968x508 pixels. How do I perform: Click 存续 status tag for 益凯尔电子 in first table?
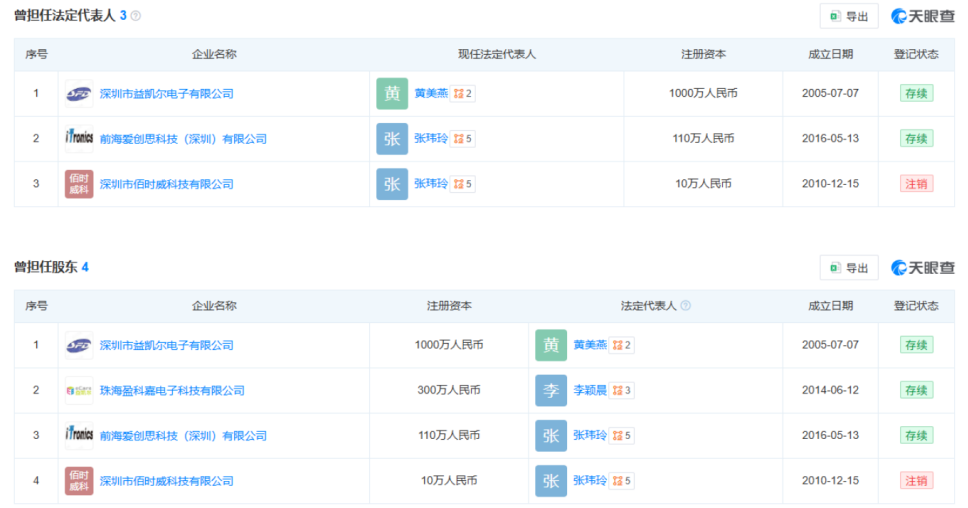tap(916, 93)
